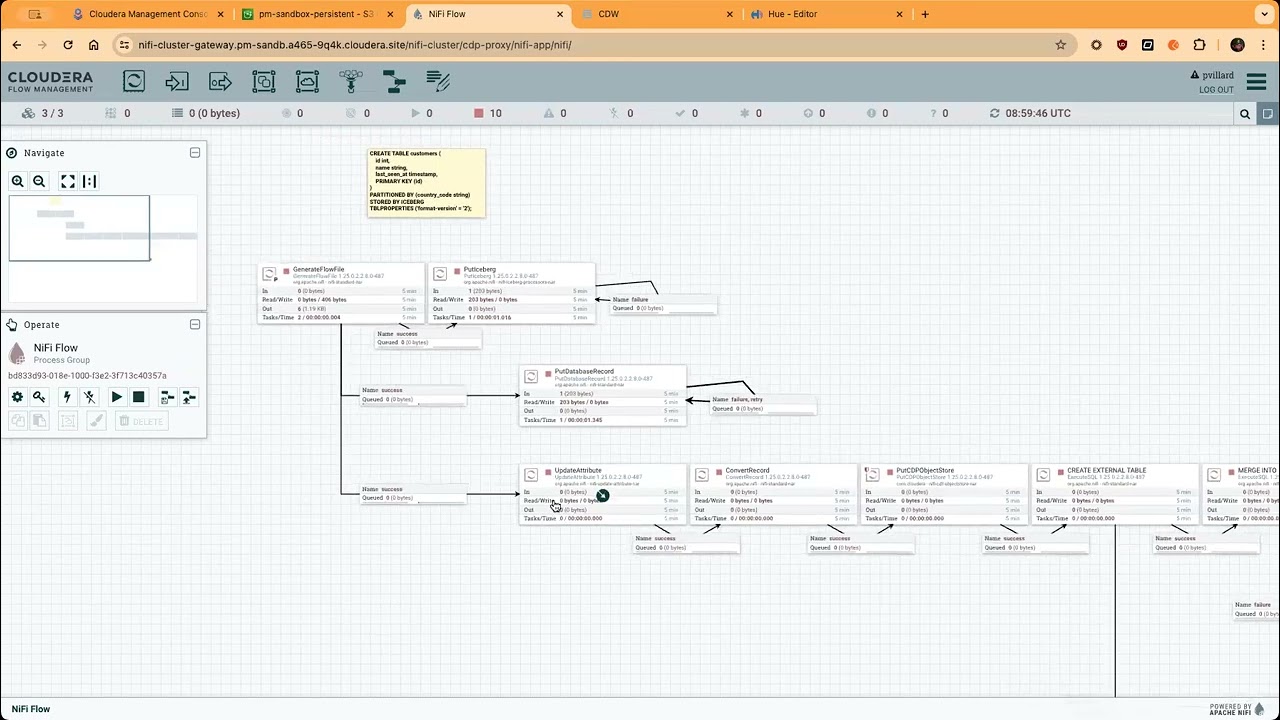Set the actual-size zoom in Navigate panel
Image resolution: width=1280 pixels, height=720 pixels.
(x=90, y=181)
